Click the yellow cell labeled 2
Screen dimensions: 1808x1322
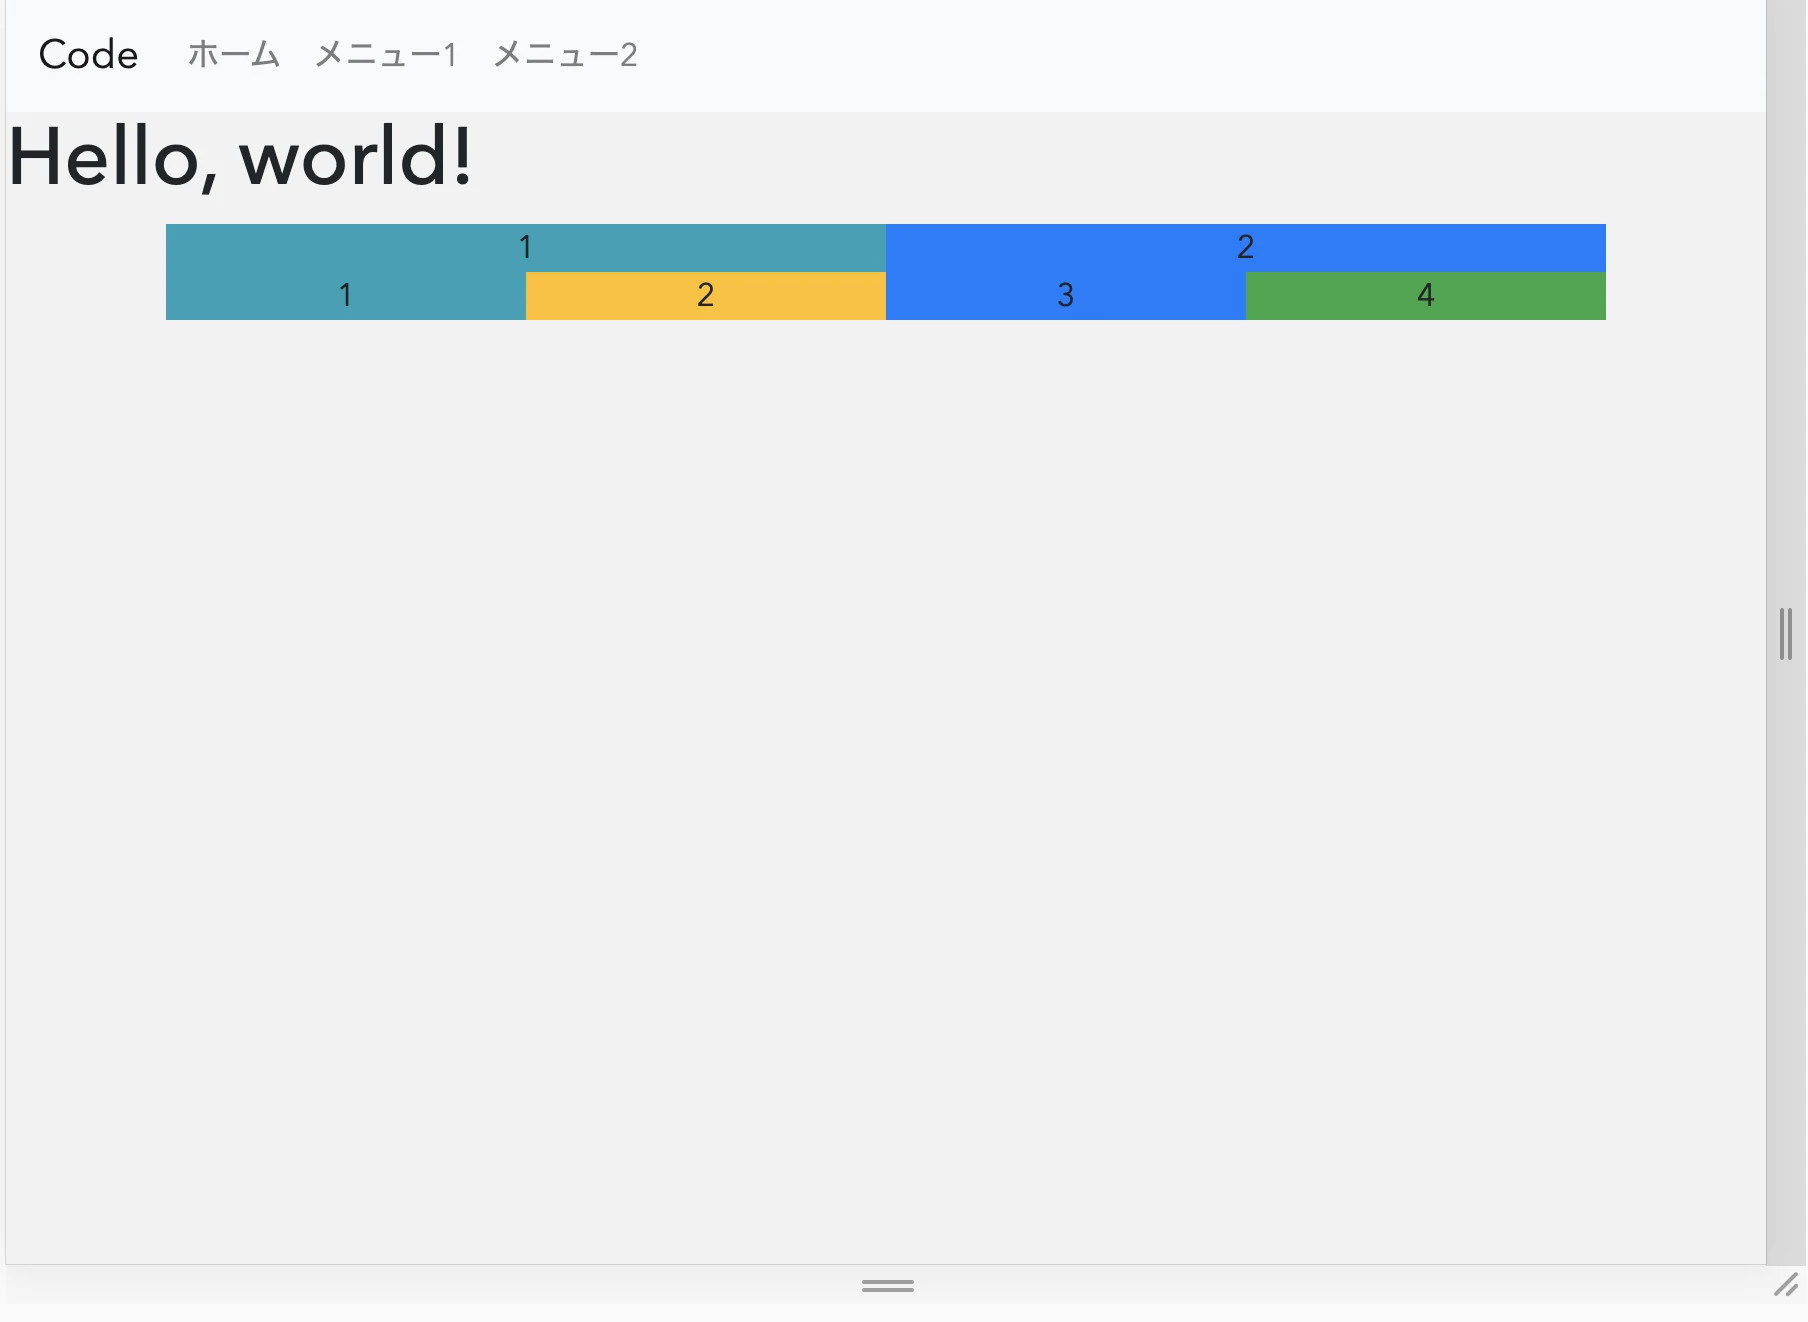pos(706,296)
